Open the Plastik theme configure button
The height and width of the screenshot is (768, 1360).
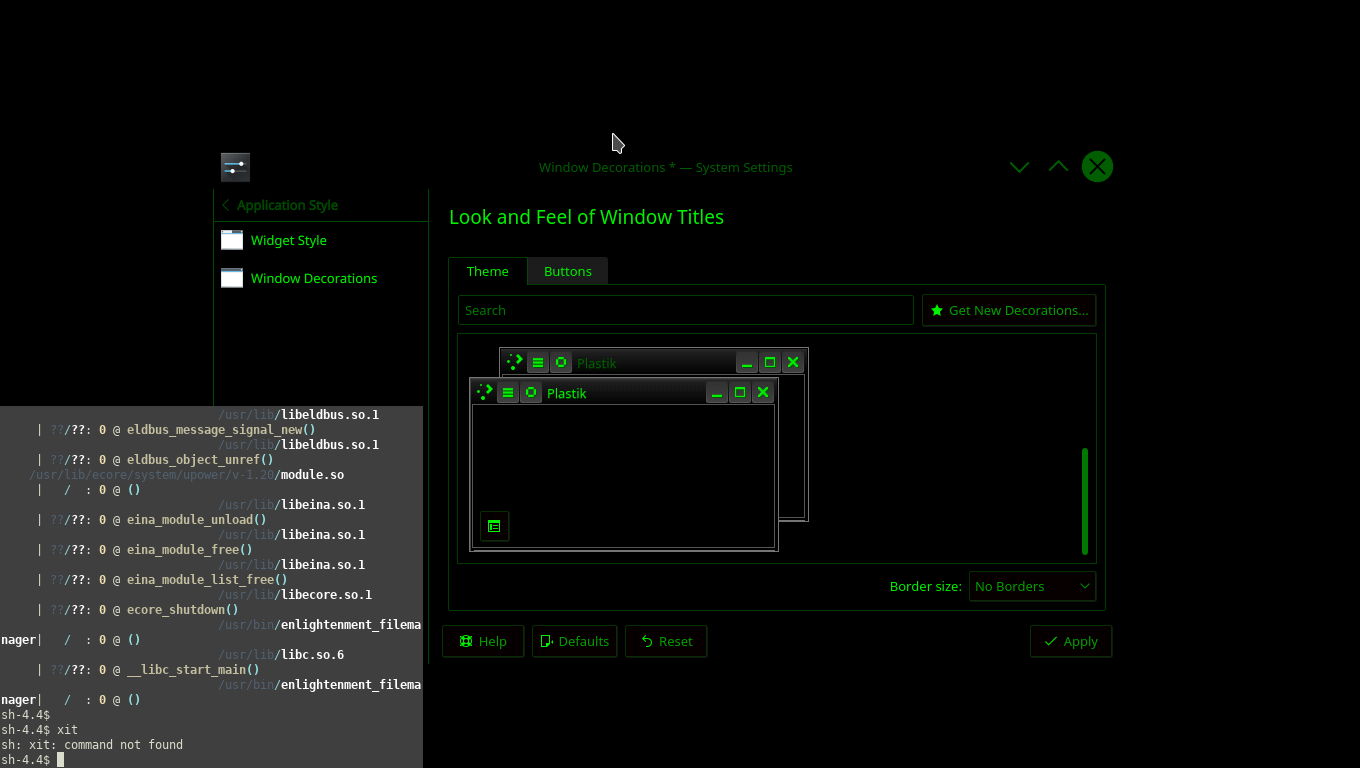(x=494, y=526)
